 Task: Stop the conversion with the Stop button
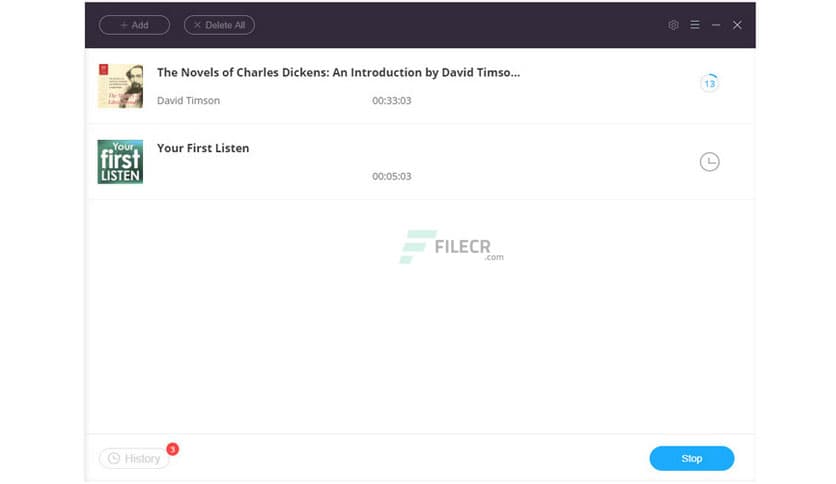pyautogui.click(x=691, y=458)
